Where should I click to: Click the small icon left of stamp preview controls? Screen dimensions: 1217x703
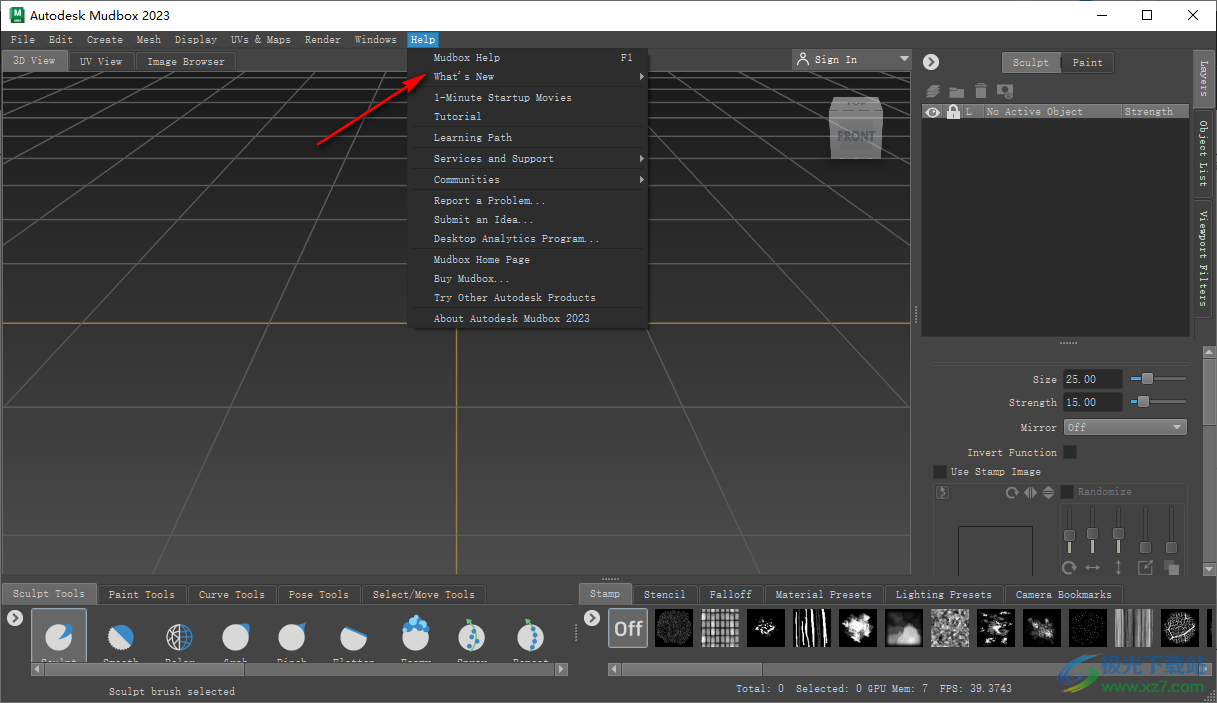click(x=942, y=492)
